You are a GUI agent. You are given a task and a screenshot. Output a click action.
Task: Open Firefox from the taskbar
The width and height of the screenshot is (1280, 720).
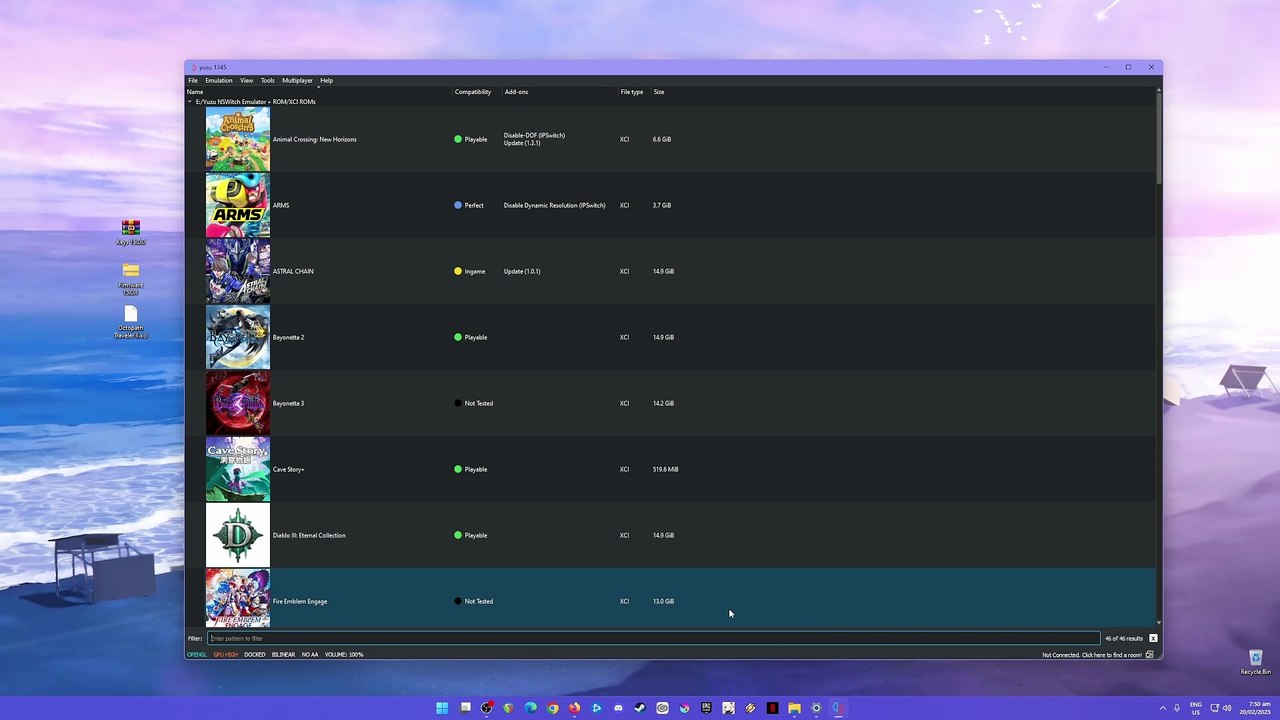(574, 708)
